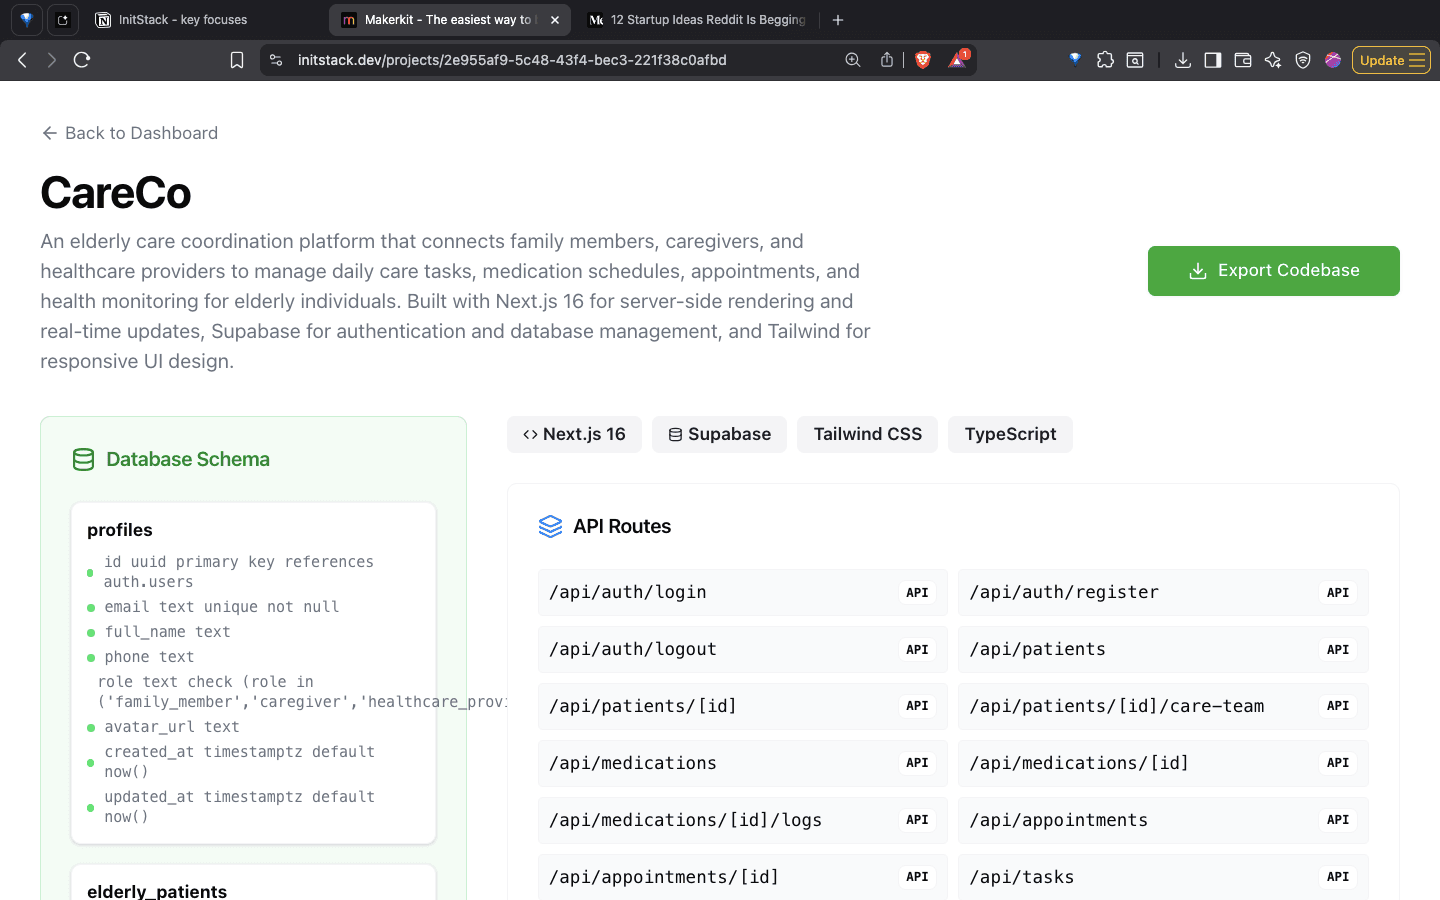
Task: Show the browser sidebar panel
Action: (1212, 60)
